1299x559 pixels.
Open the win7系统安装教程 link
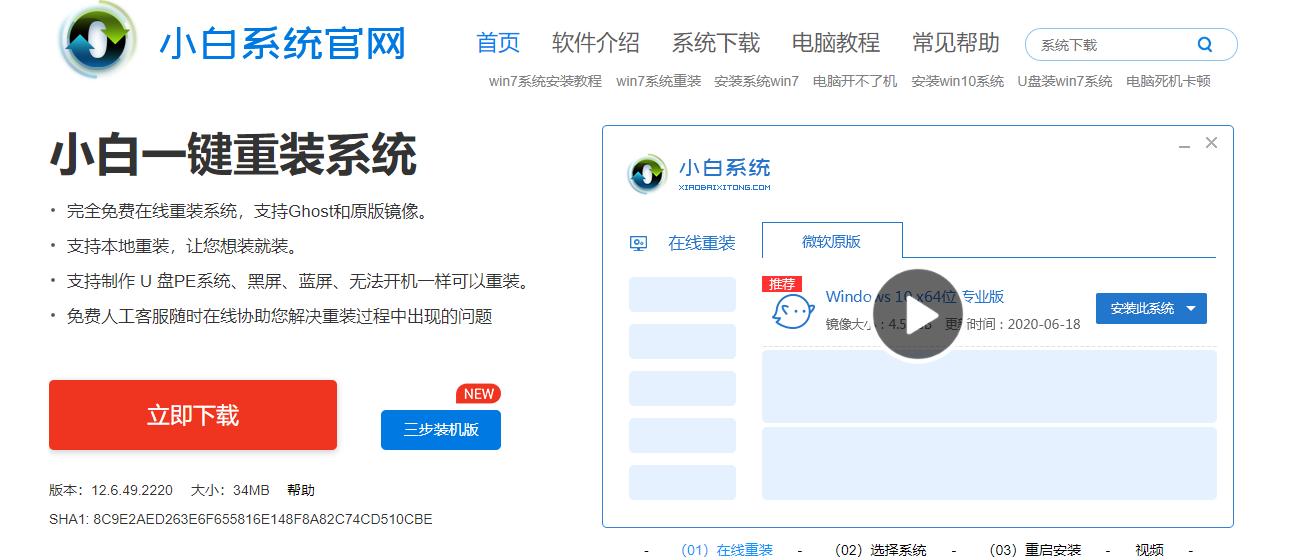click(545, 81)
